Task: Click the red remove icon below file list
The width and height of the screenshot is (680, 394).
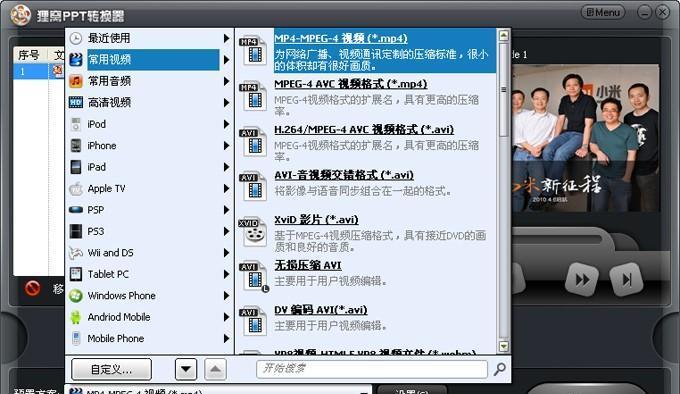Action: point(33,288)
